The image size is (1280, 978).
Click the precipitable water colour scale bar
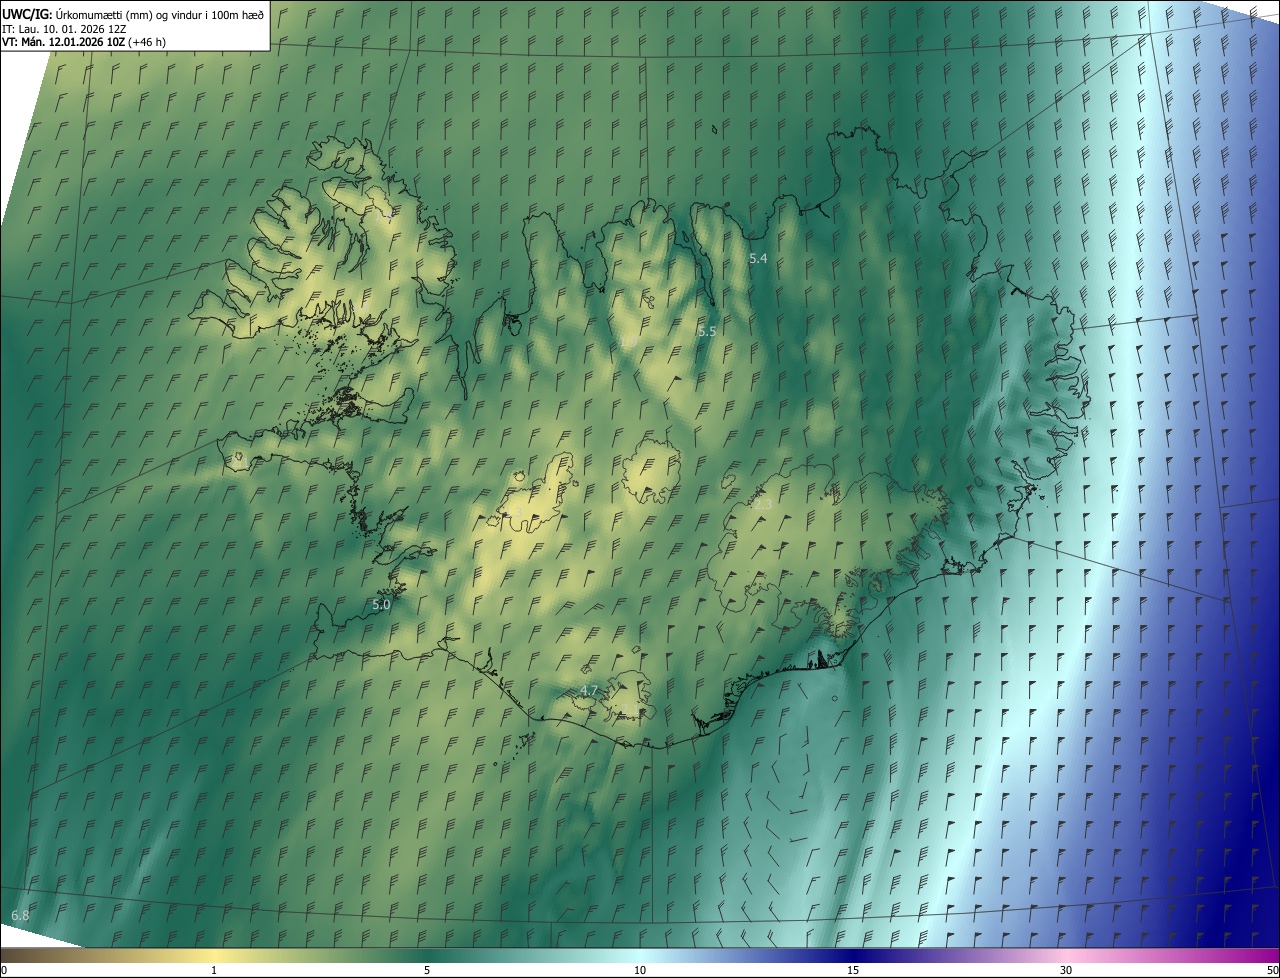640,955
